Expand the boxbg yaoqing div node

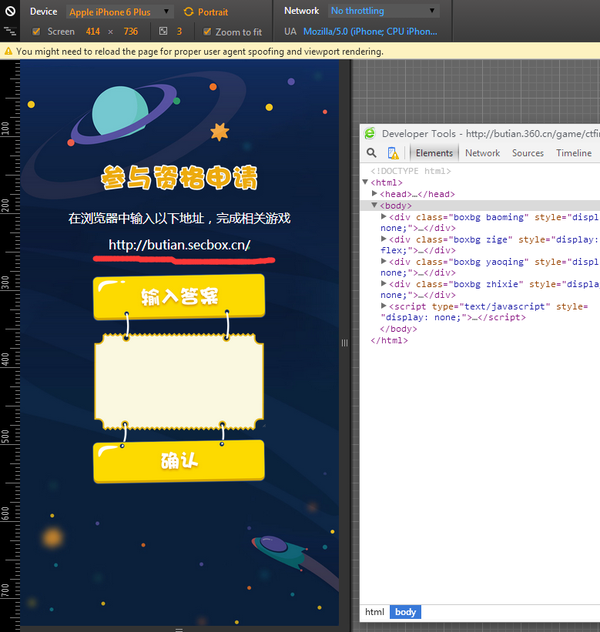pyautogui.click(x=384, y=261)
